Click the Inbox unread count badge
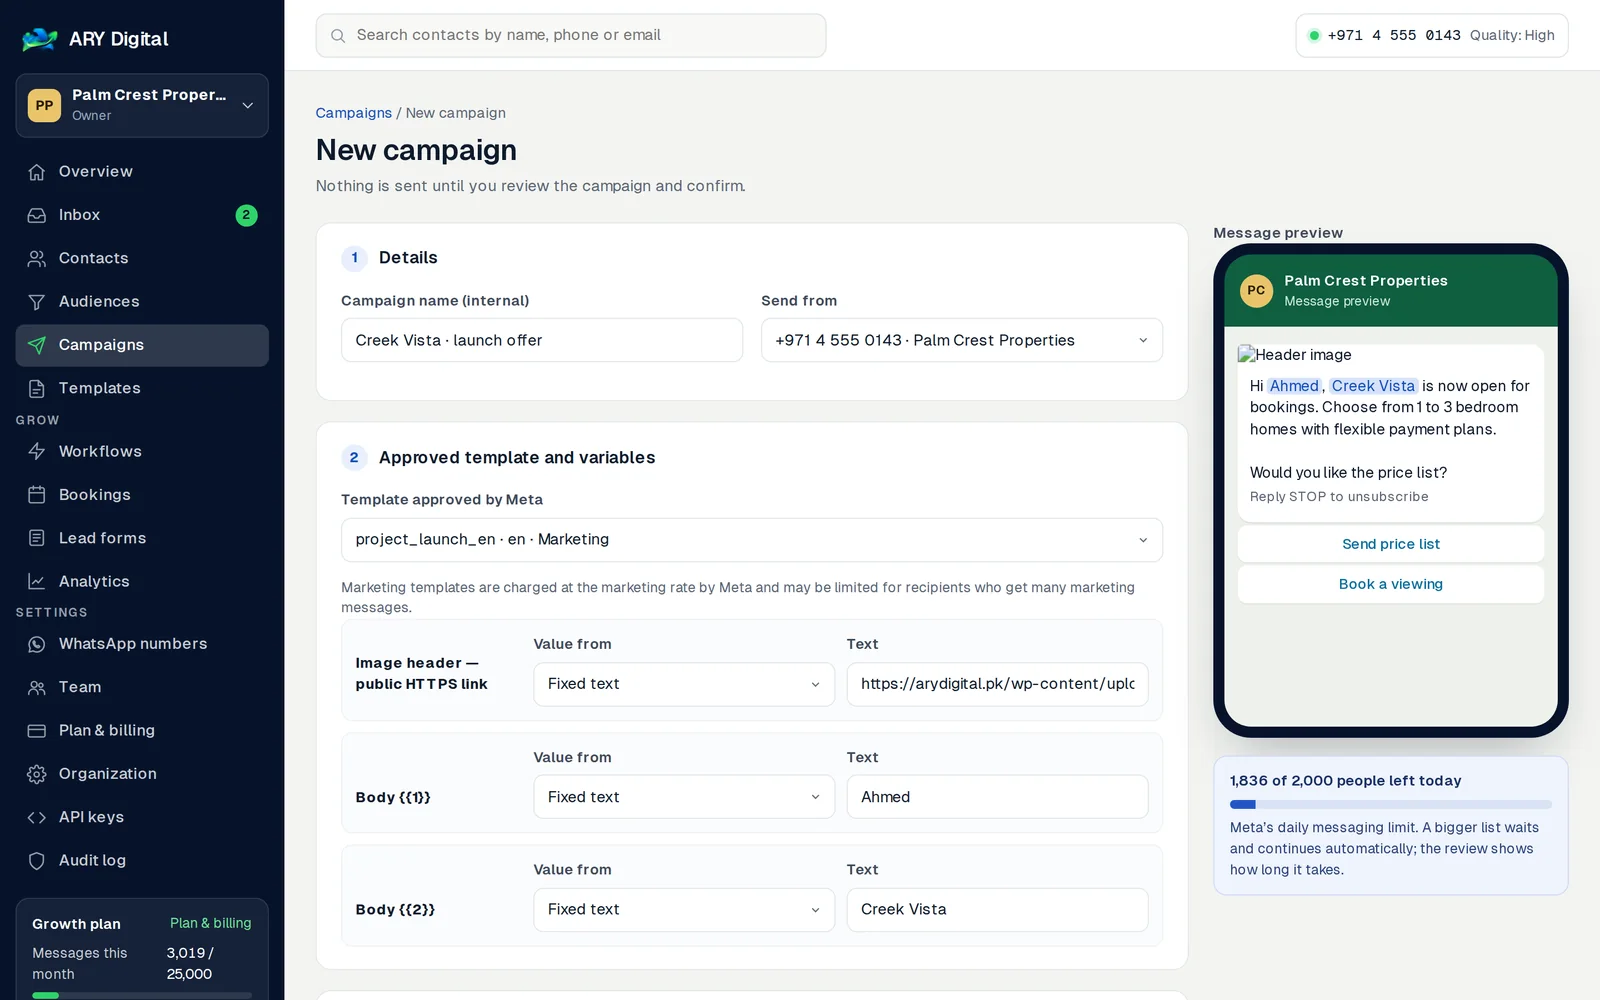This screenshot has height=1000, width=1600. tap(246, 215)
